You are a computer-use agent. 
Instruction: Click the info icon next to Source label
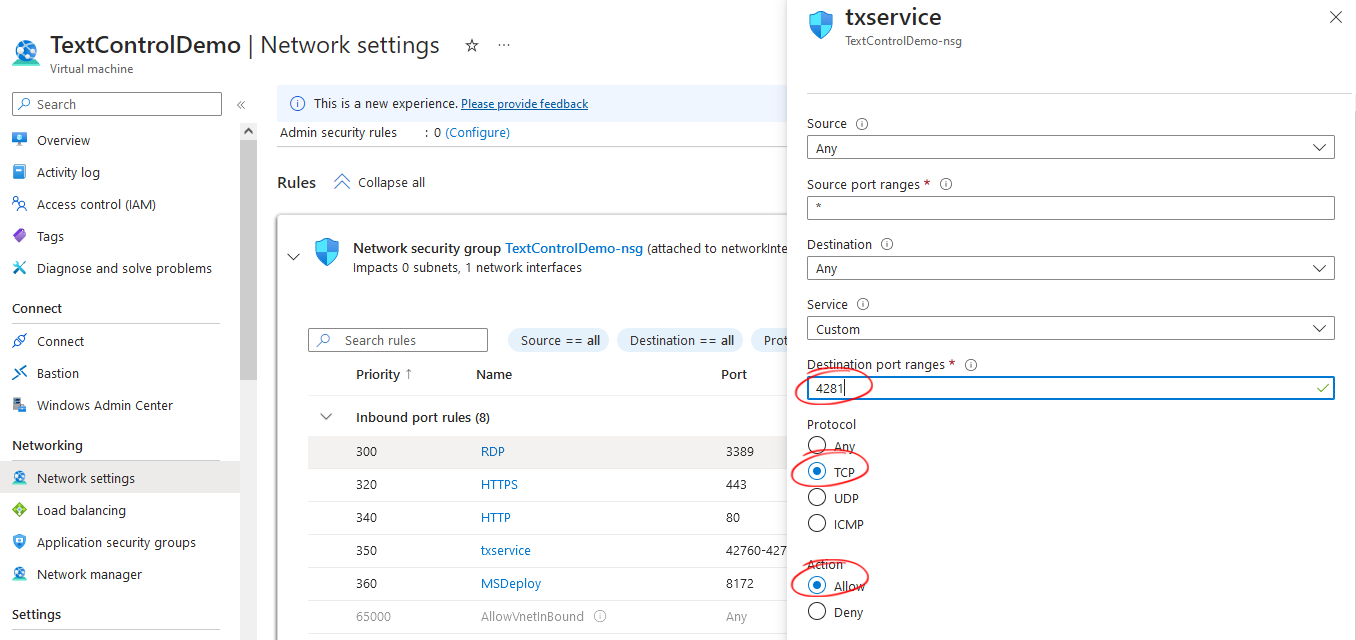tap(862, 124)
